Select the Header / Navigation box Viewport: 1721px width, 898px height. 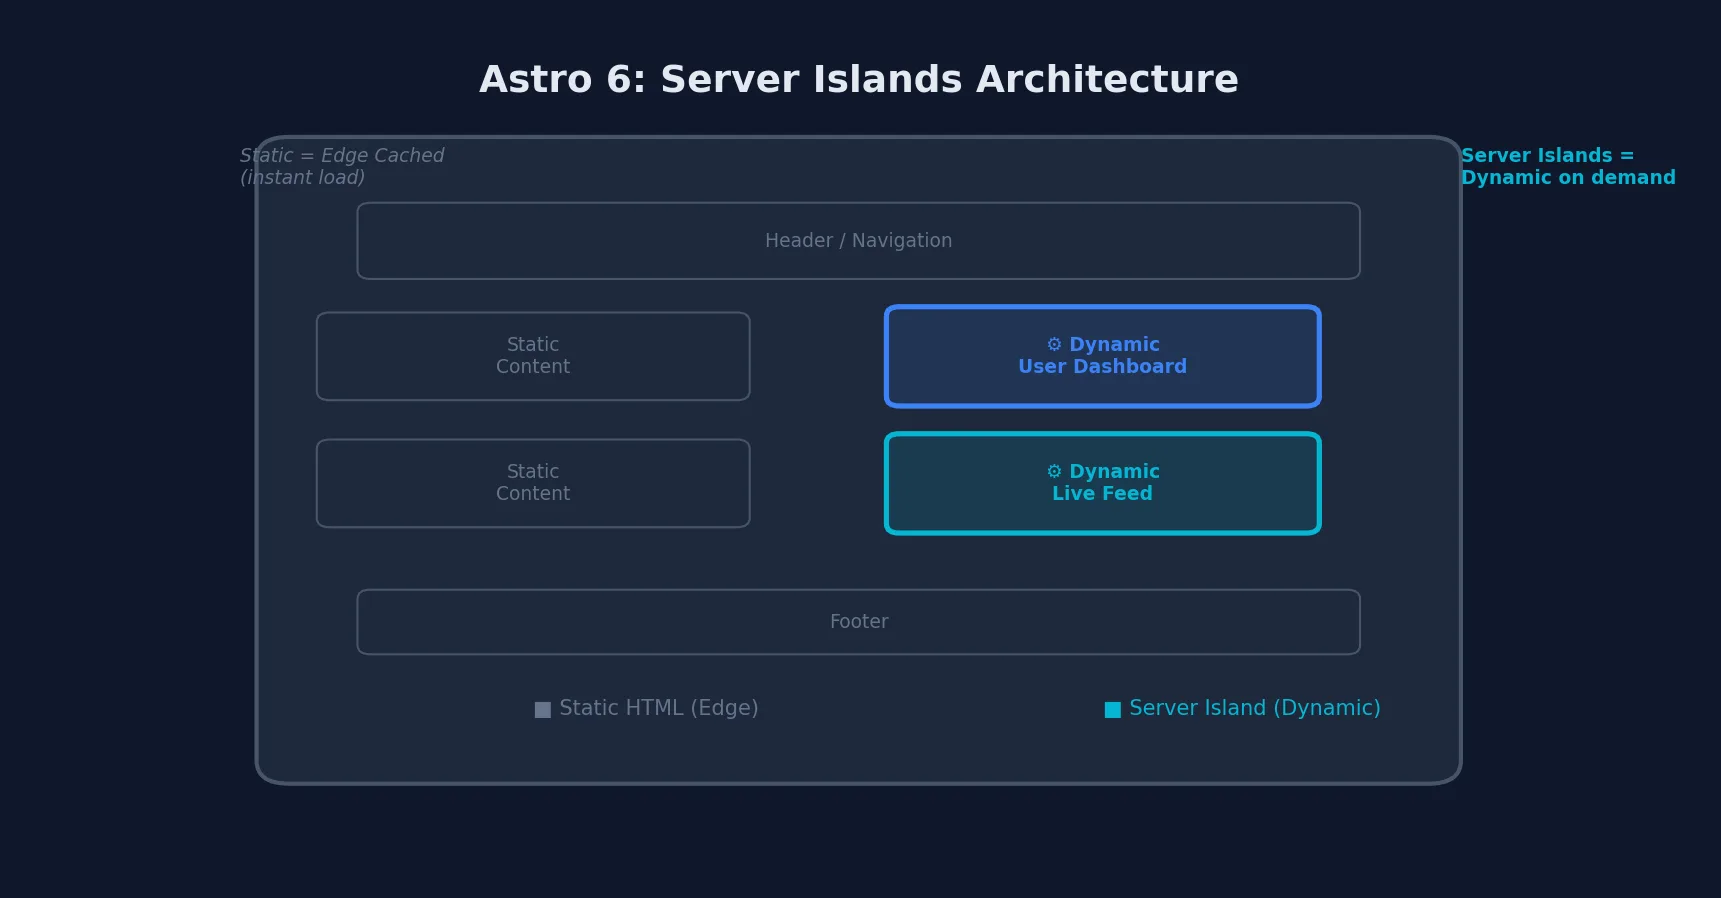click(x=859, y=241)
